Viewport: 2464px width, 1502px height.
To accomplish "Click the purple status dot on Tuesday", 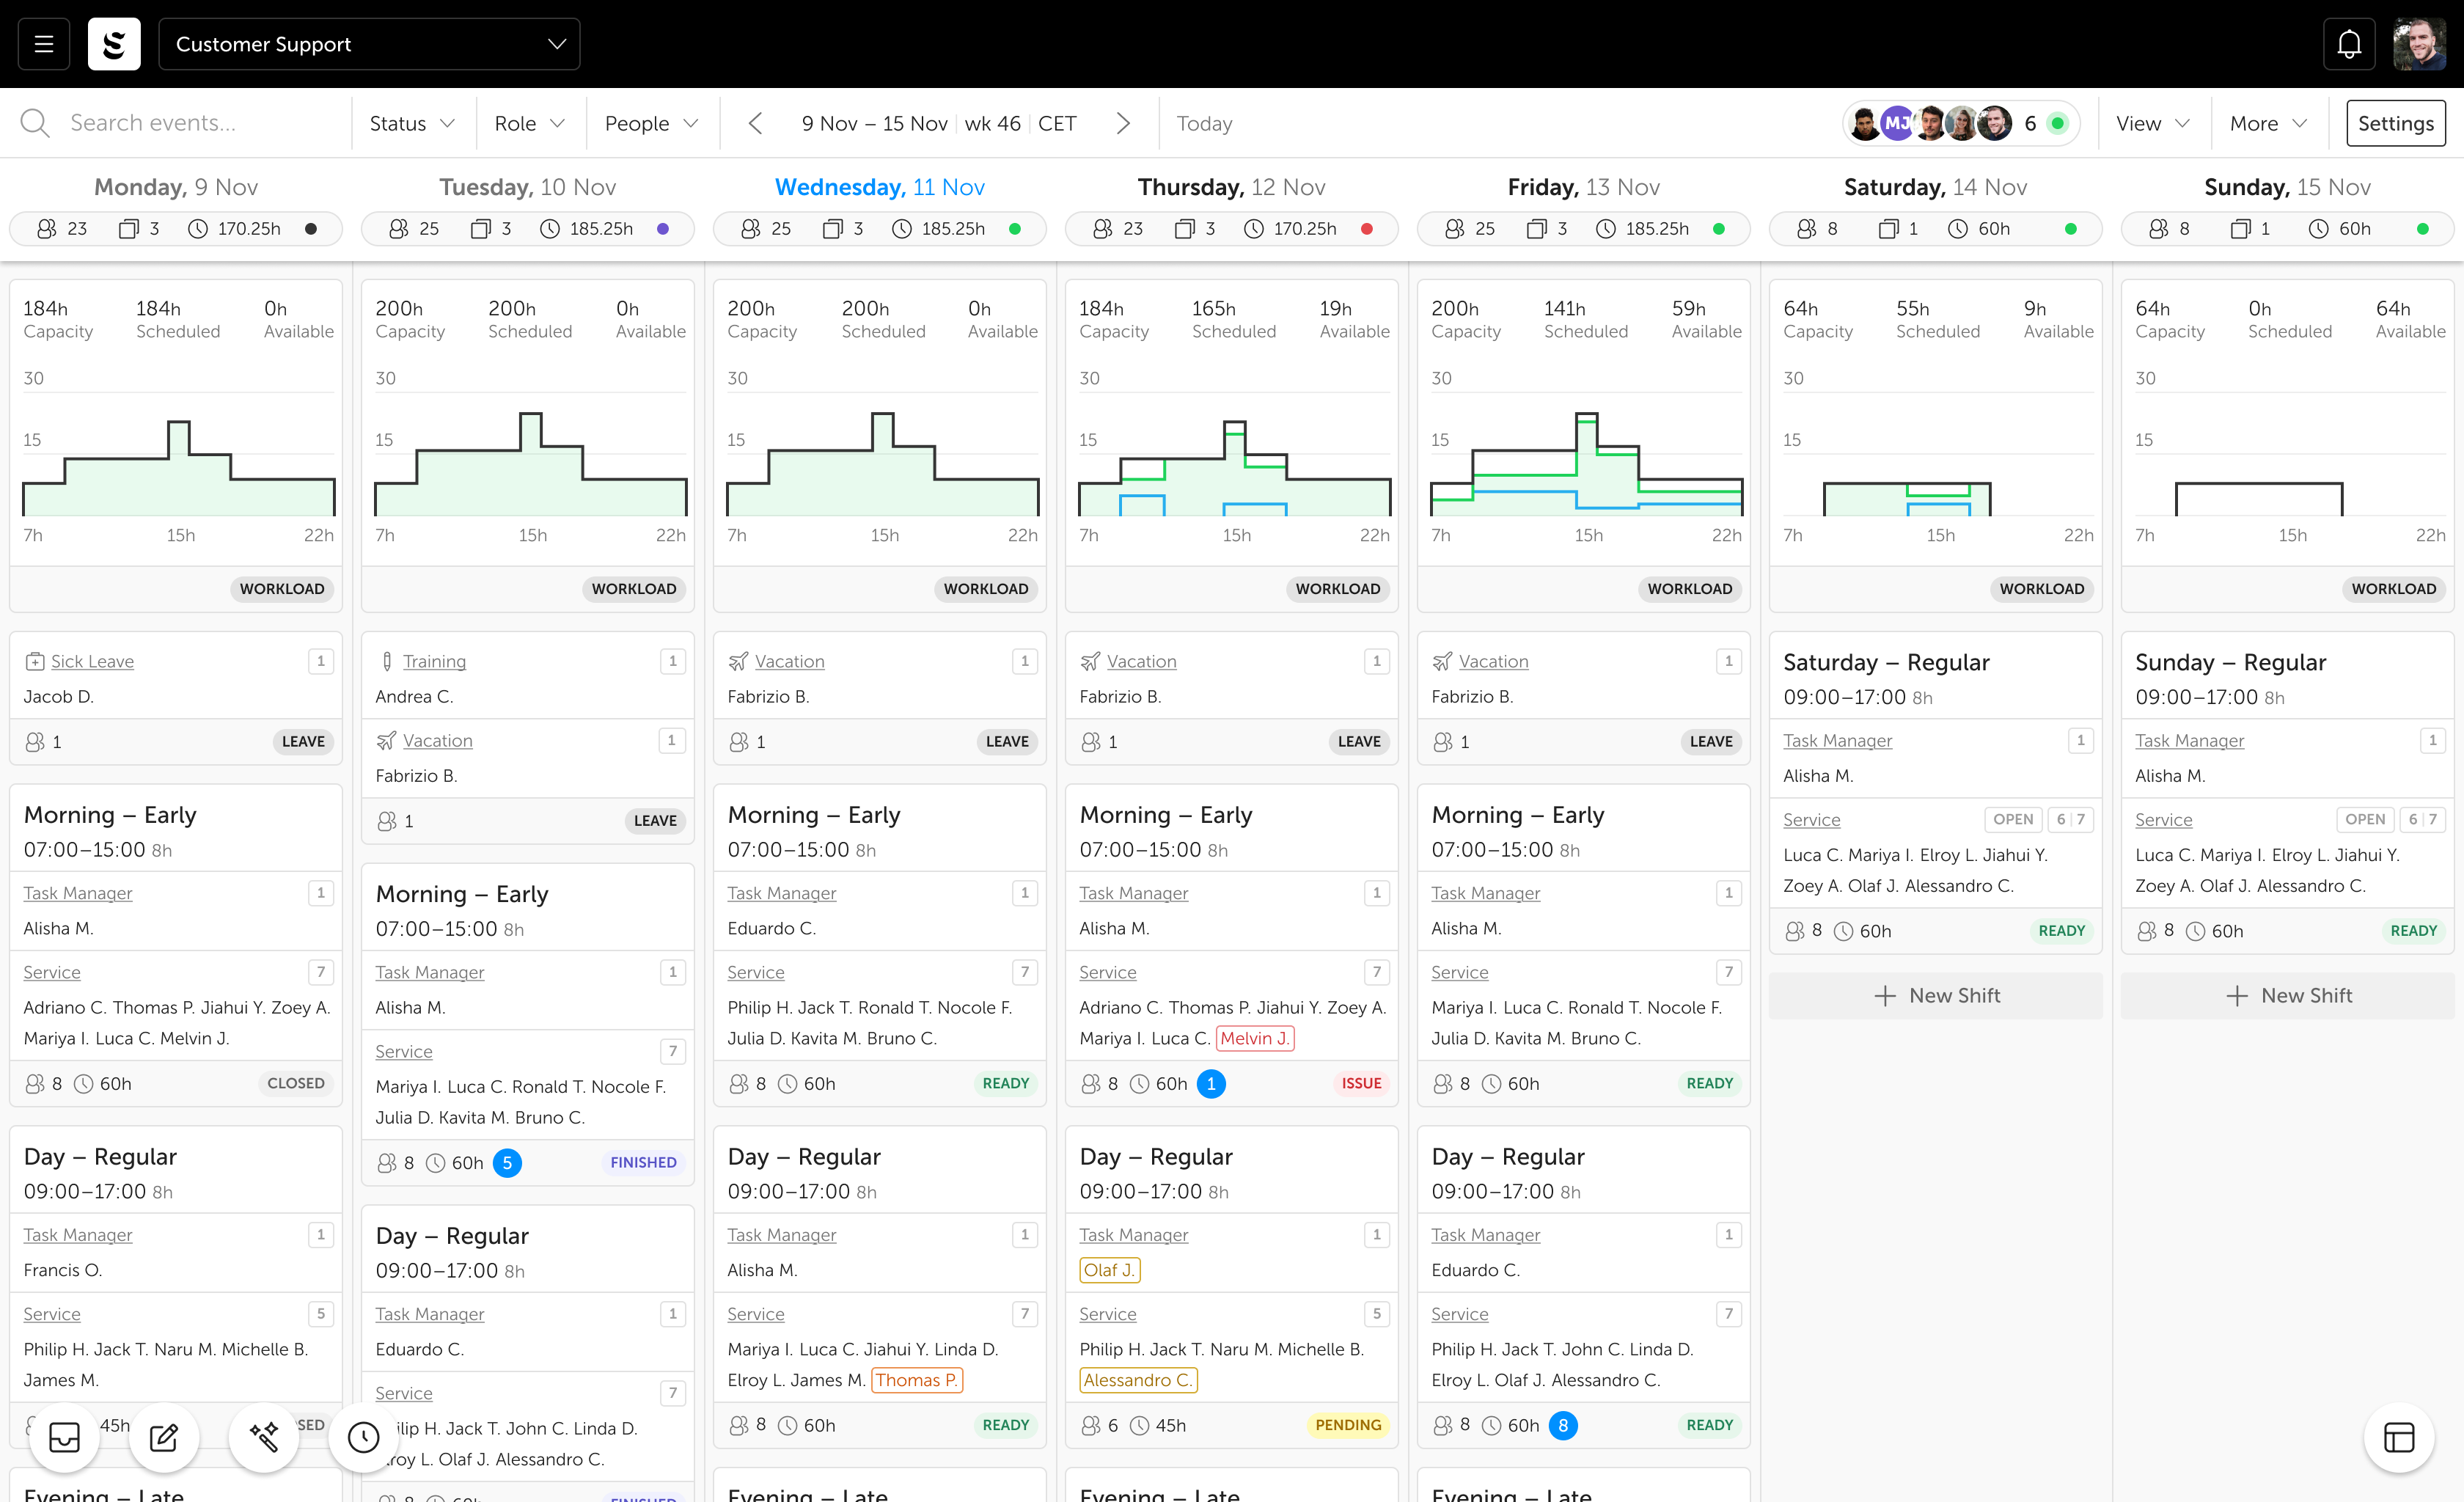I will tap(663, 229).
